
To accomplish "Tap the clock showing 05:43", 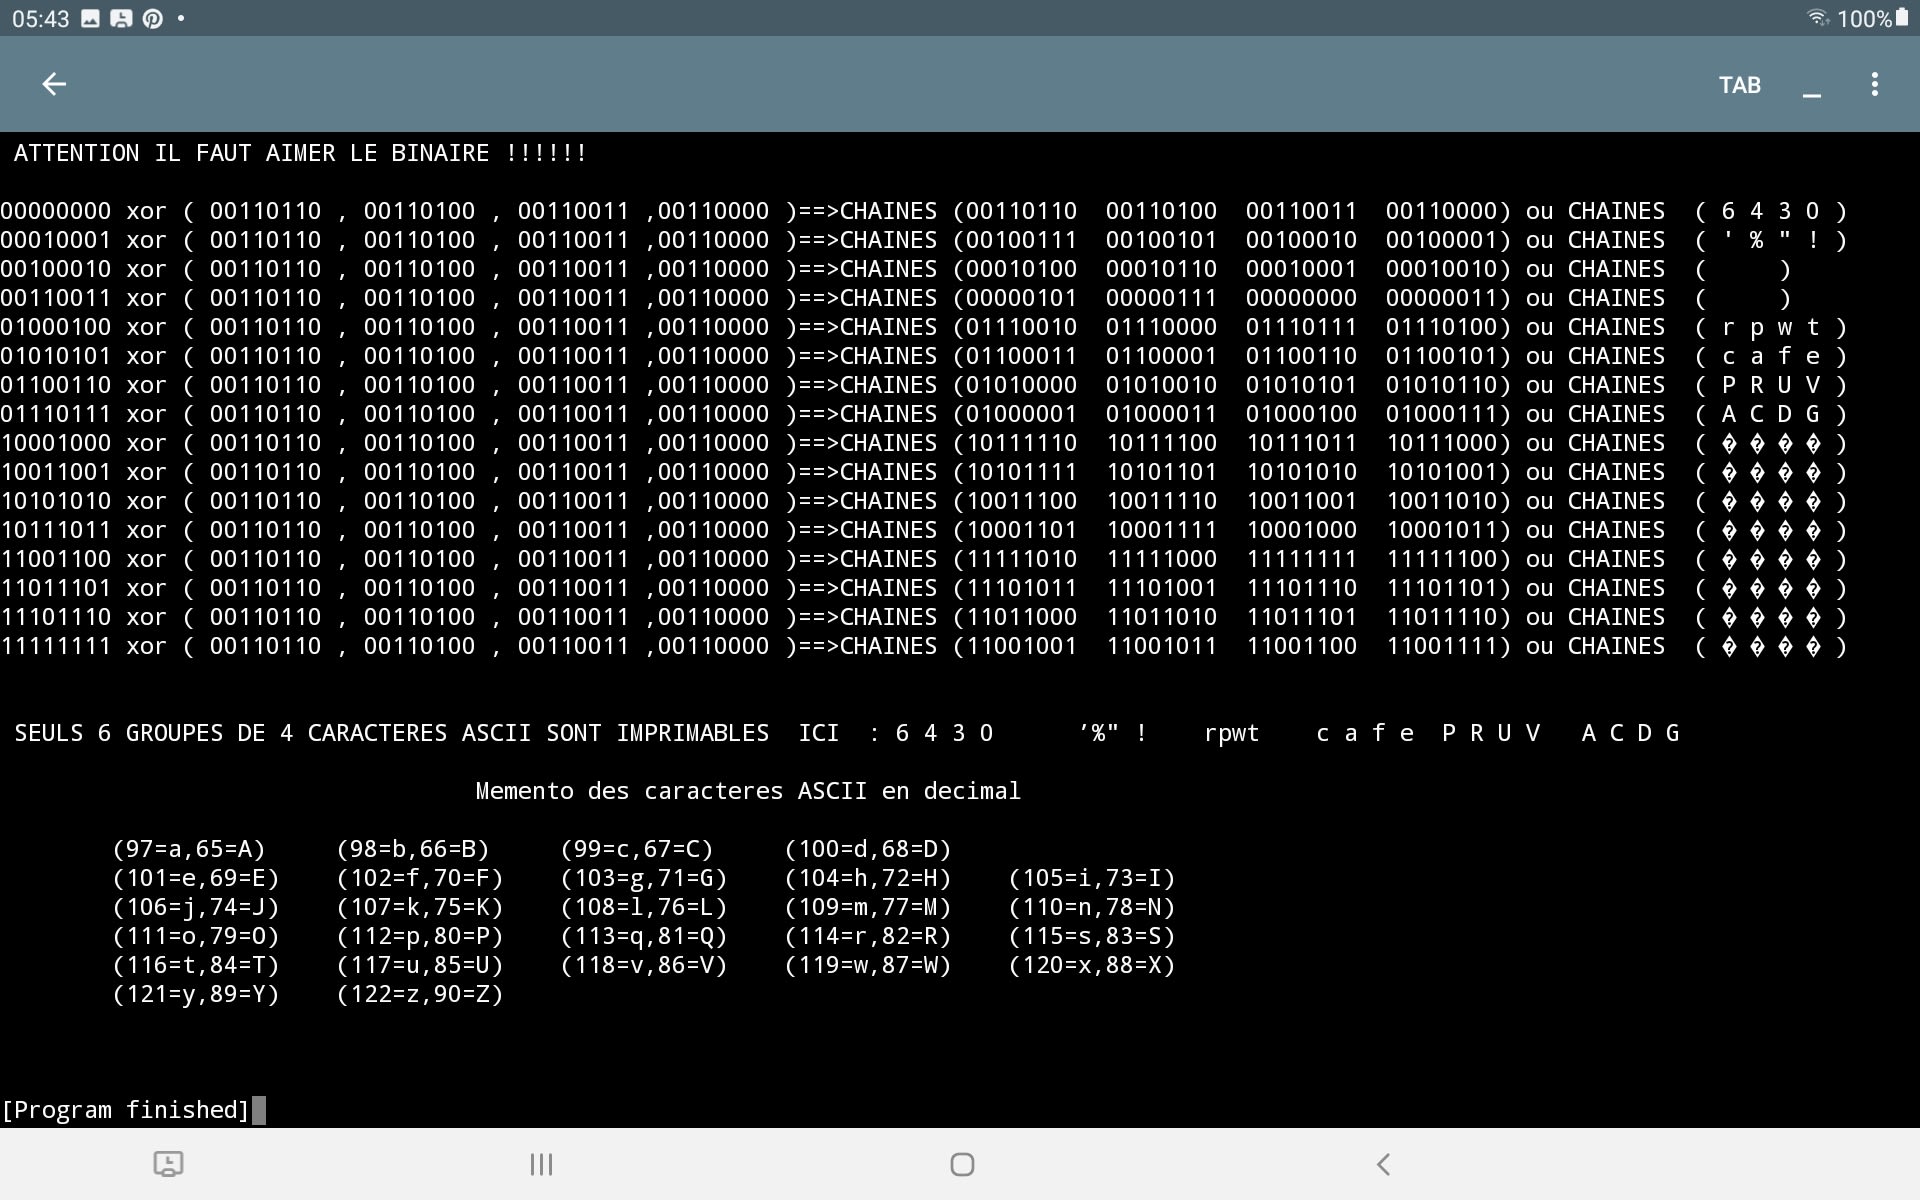I will [41, 18].
